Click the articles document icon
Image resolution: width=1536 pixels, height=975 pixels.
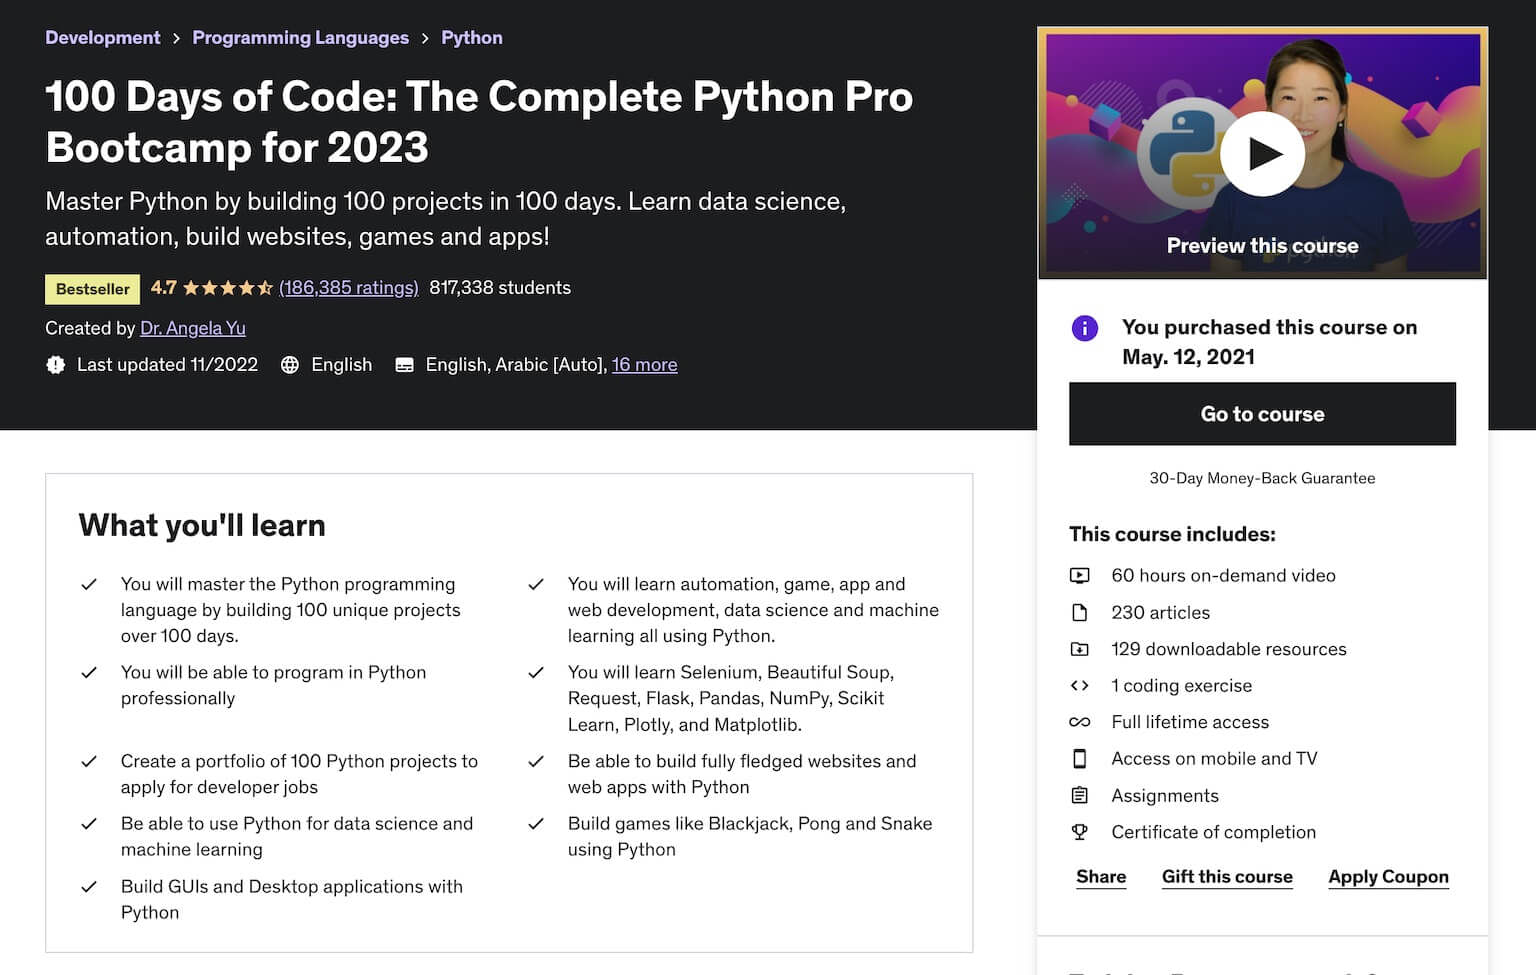(1081, 612)
